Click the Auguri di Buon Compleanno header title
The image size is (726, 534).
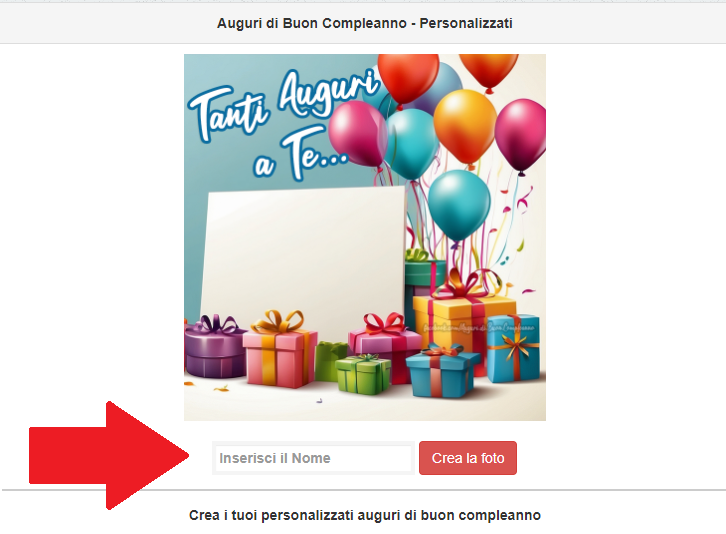(364, 23)
